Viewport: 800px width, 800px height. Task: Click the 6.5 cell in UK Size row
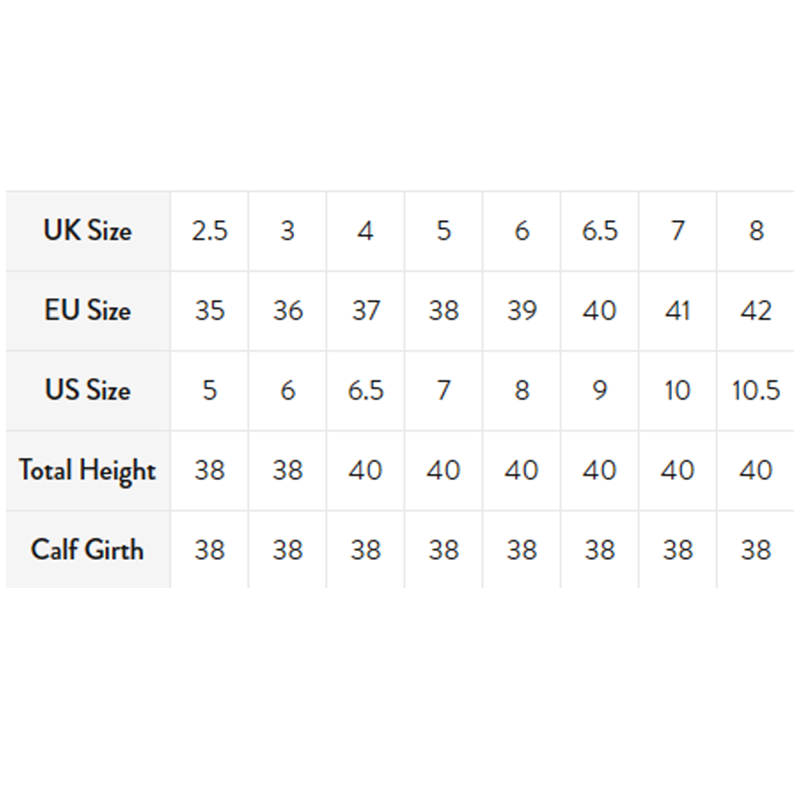pos(599,231)
